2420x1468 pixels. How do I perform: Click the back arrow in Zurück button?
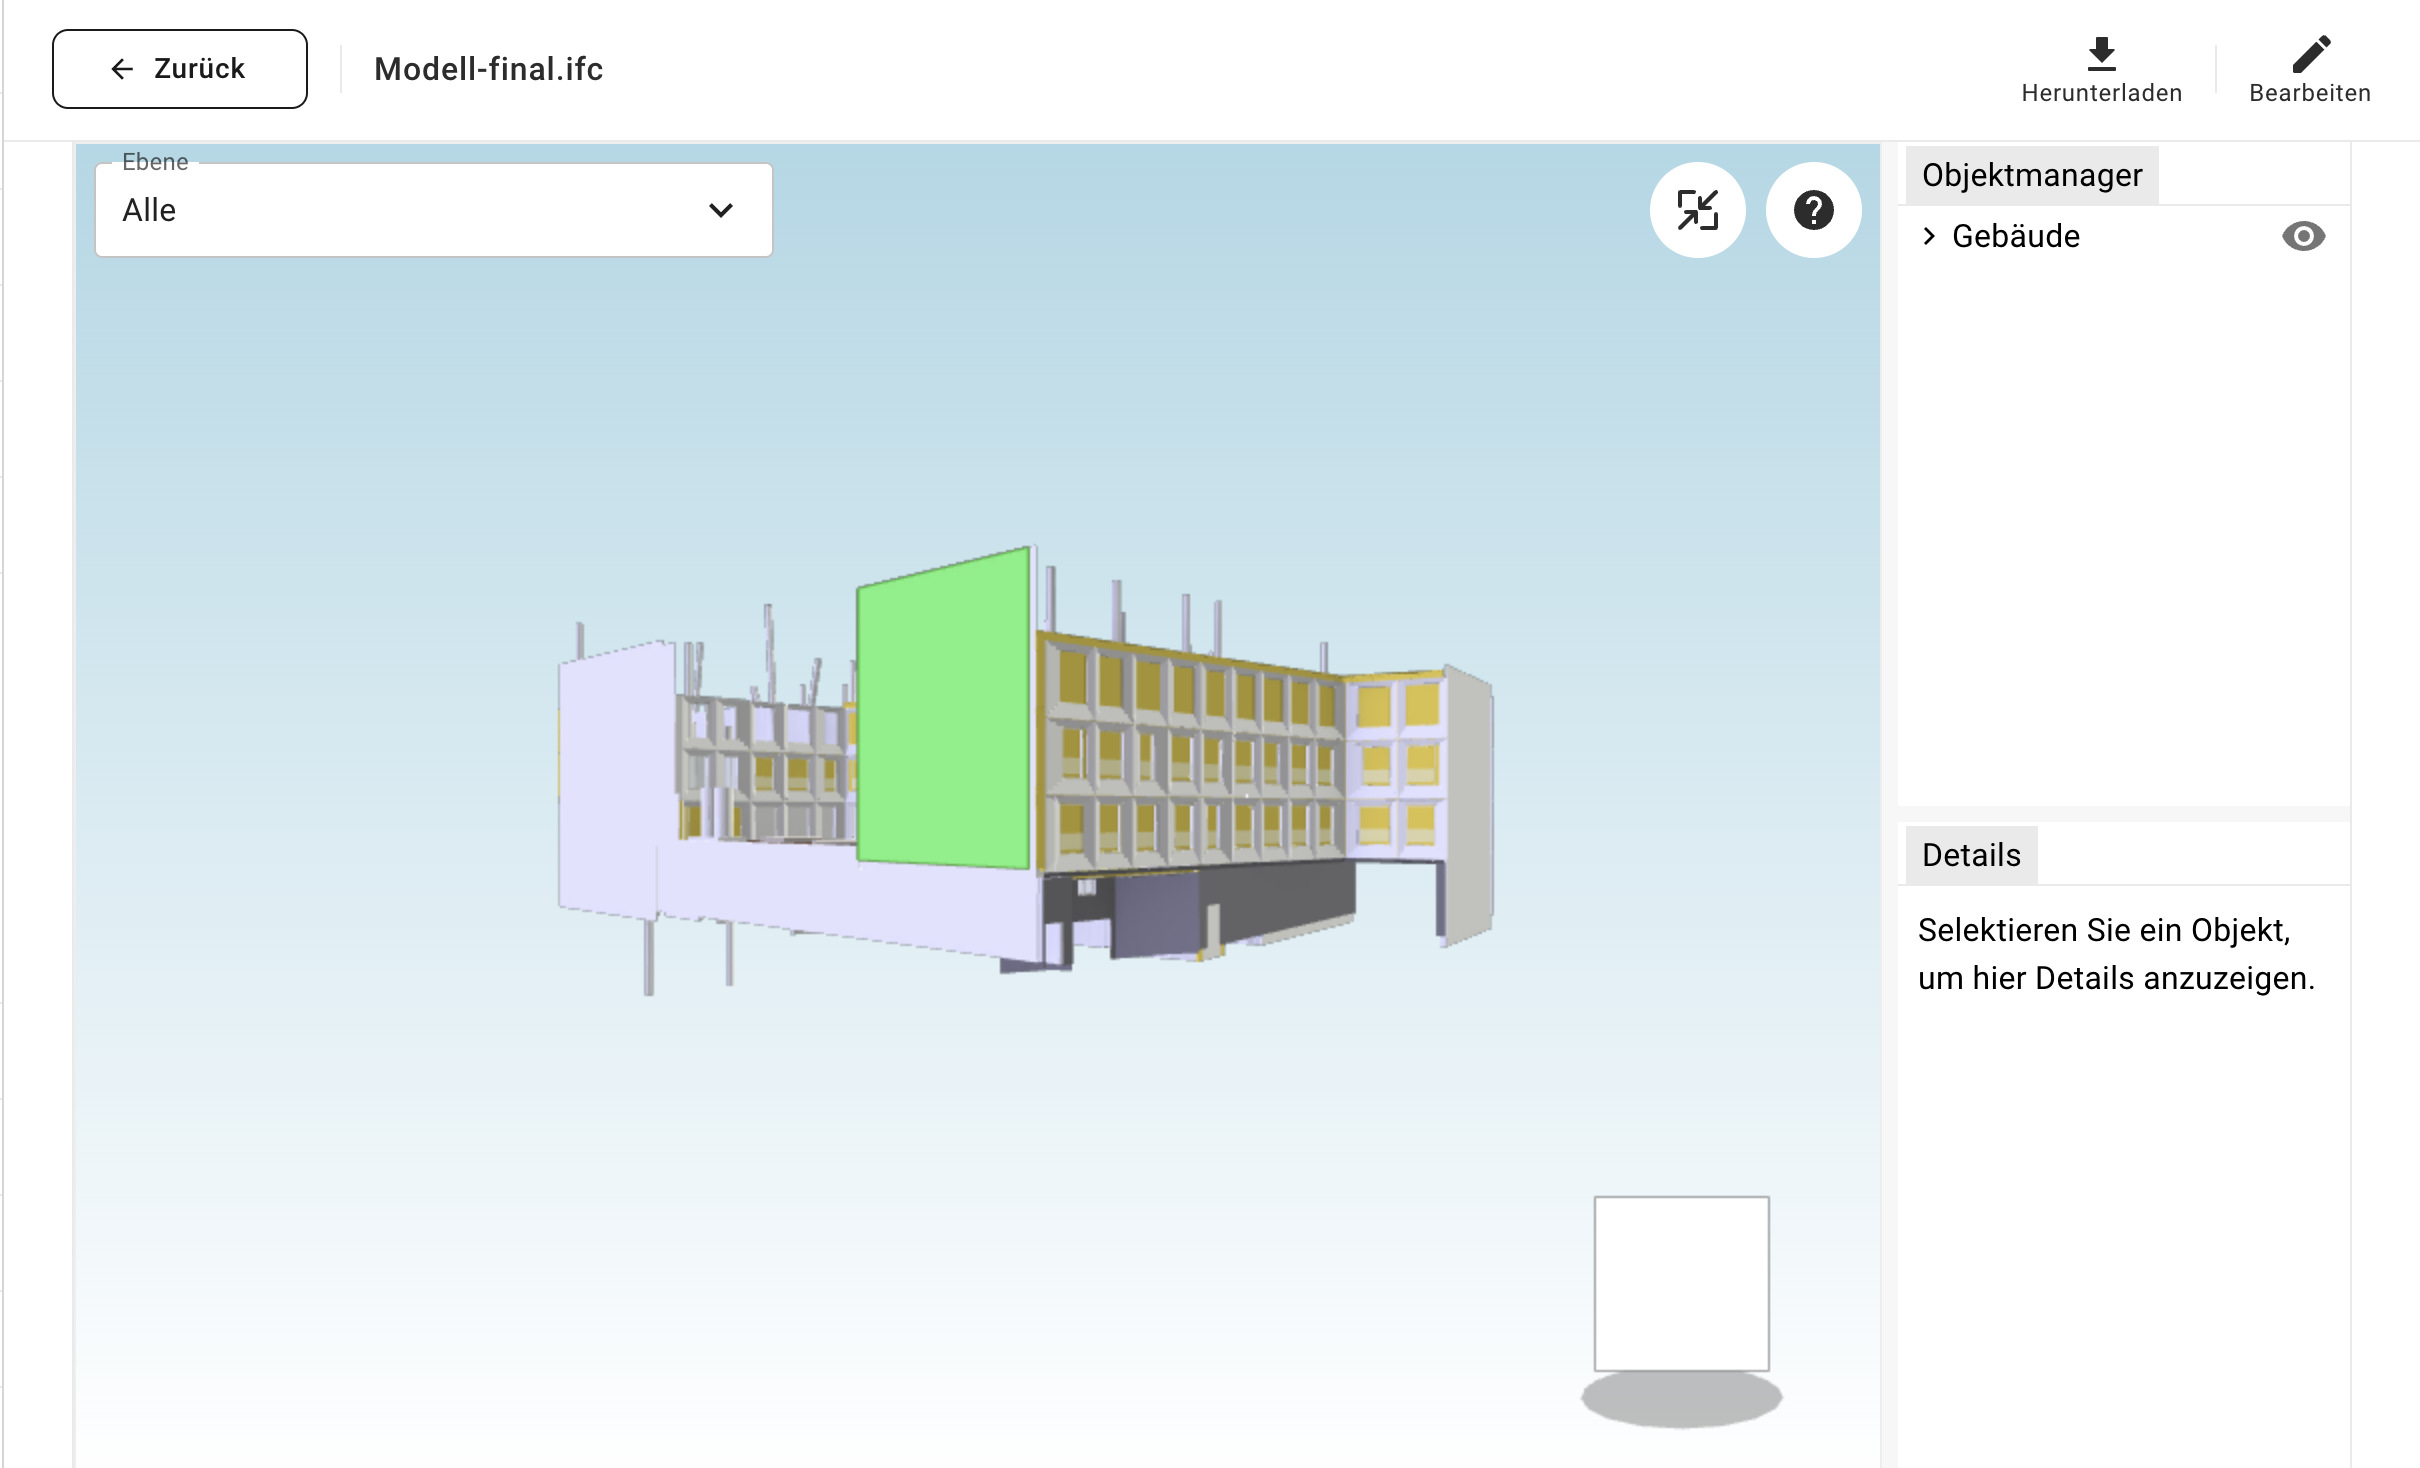(122, 69)
